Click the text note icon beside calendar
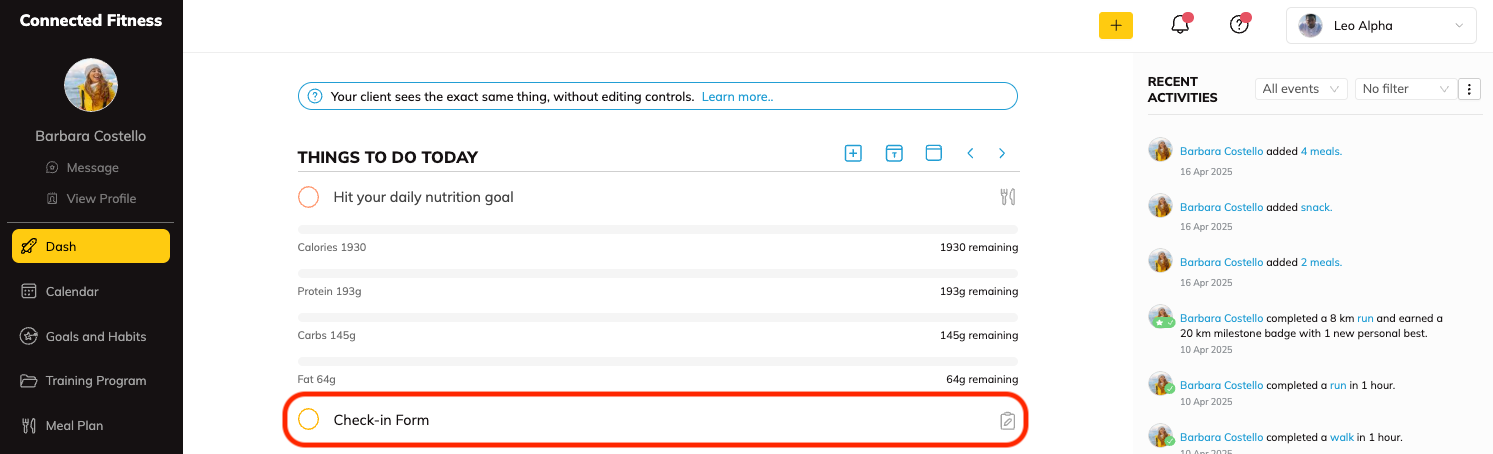Viewport: 1493px width, 454px height. tap(894, 153)
